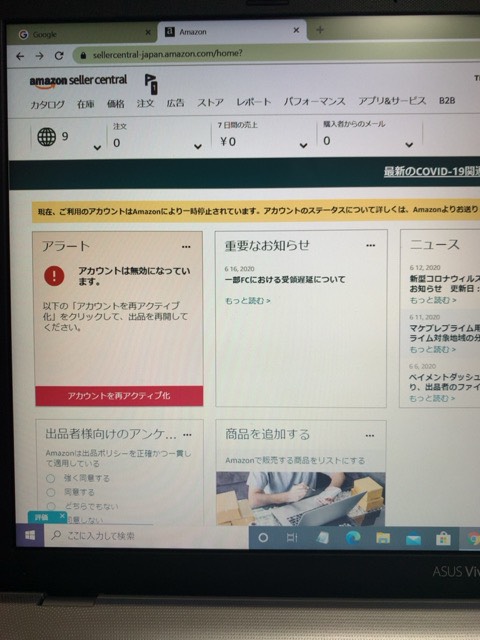This screenshot has width=480, height=640.
Task: Open the パフォーマンス menu
Action: 314,101
